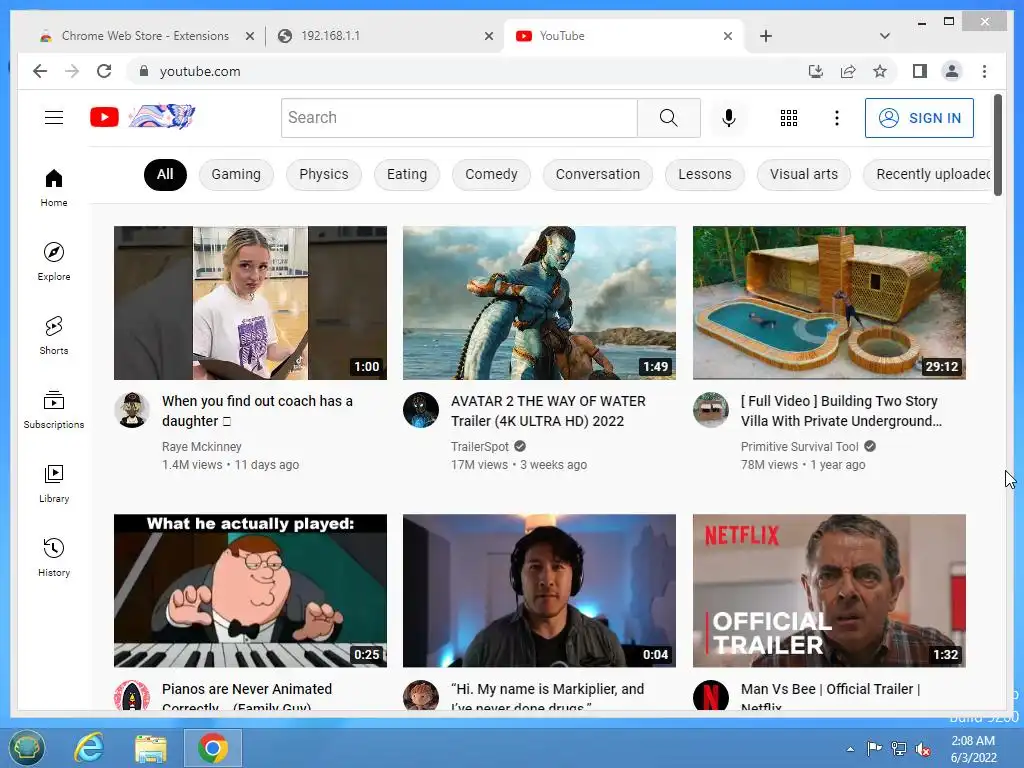
Task: Click the search magnifier button
Action: tap(669, 118)
